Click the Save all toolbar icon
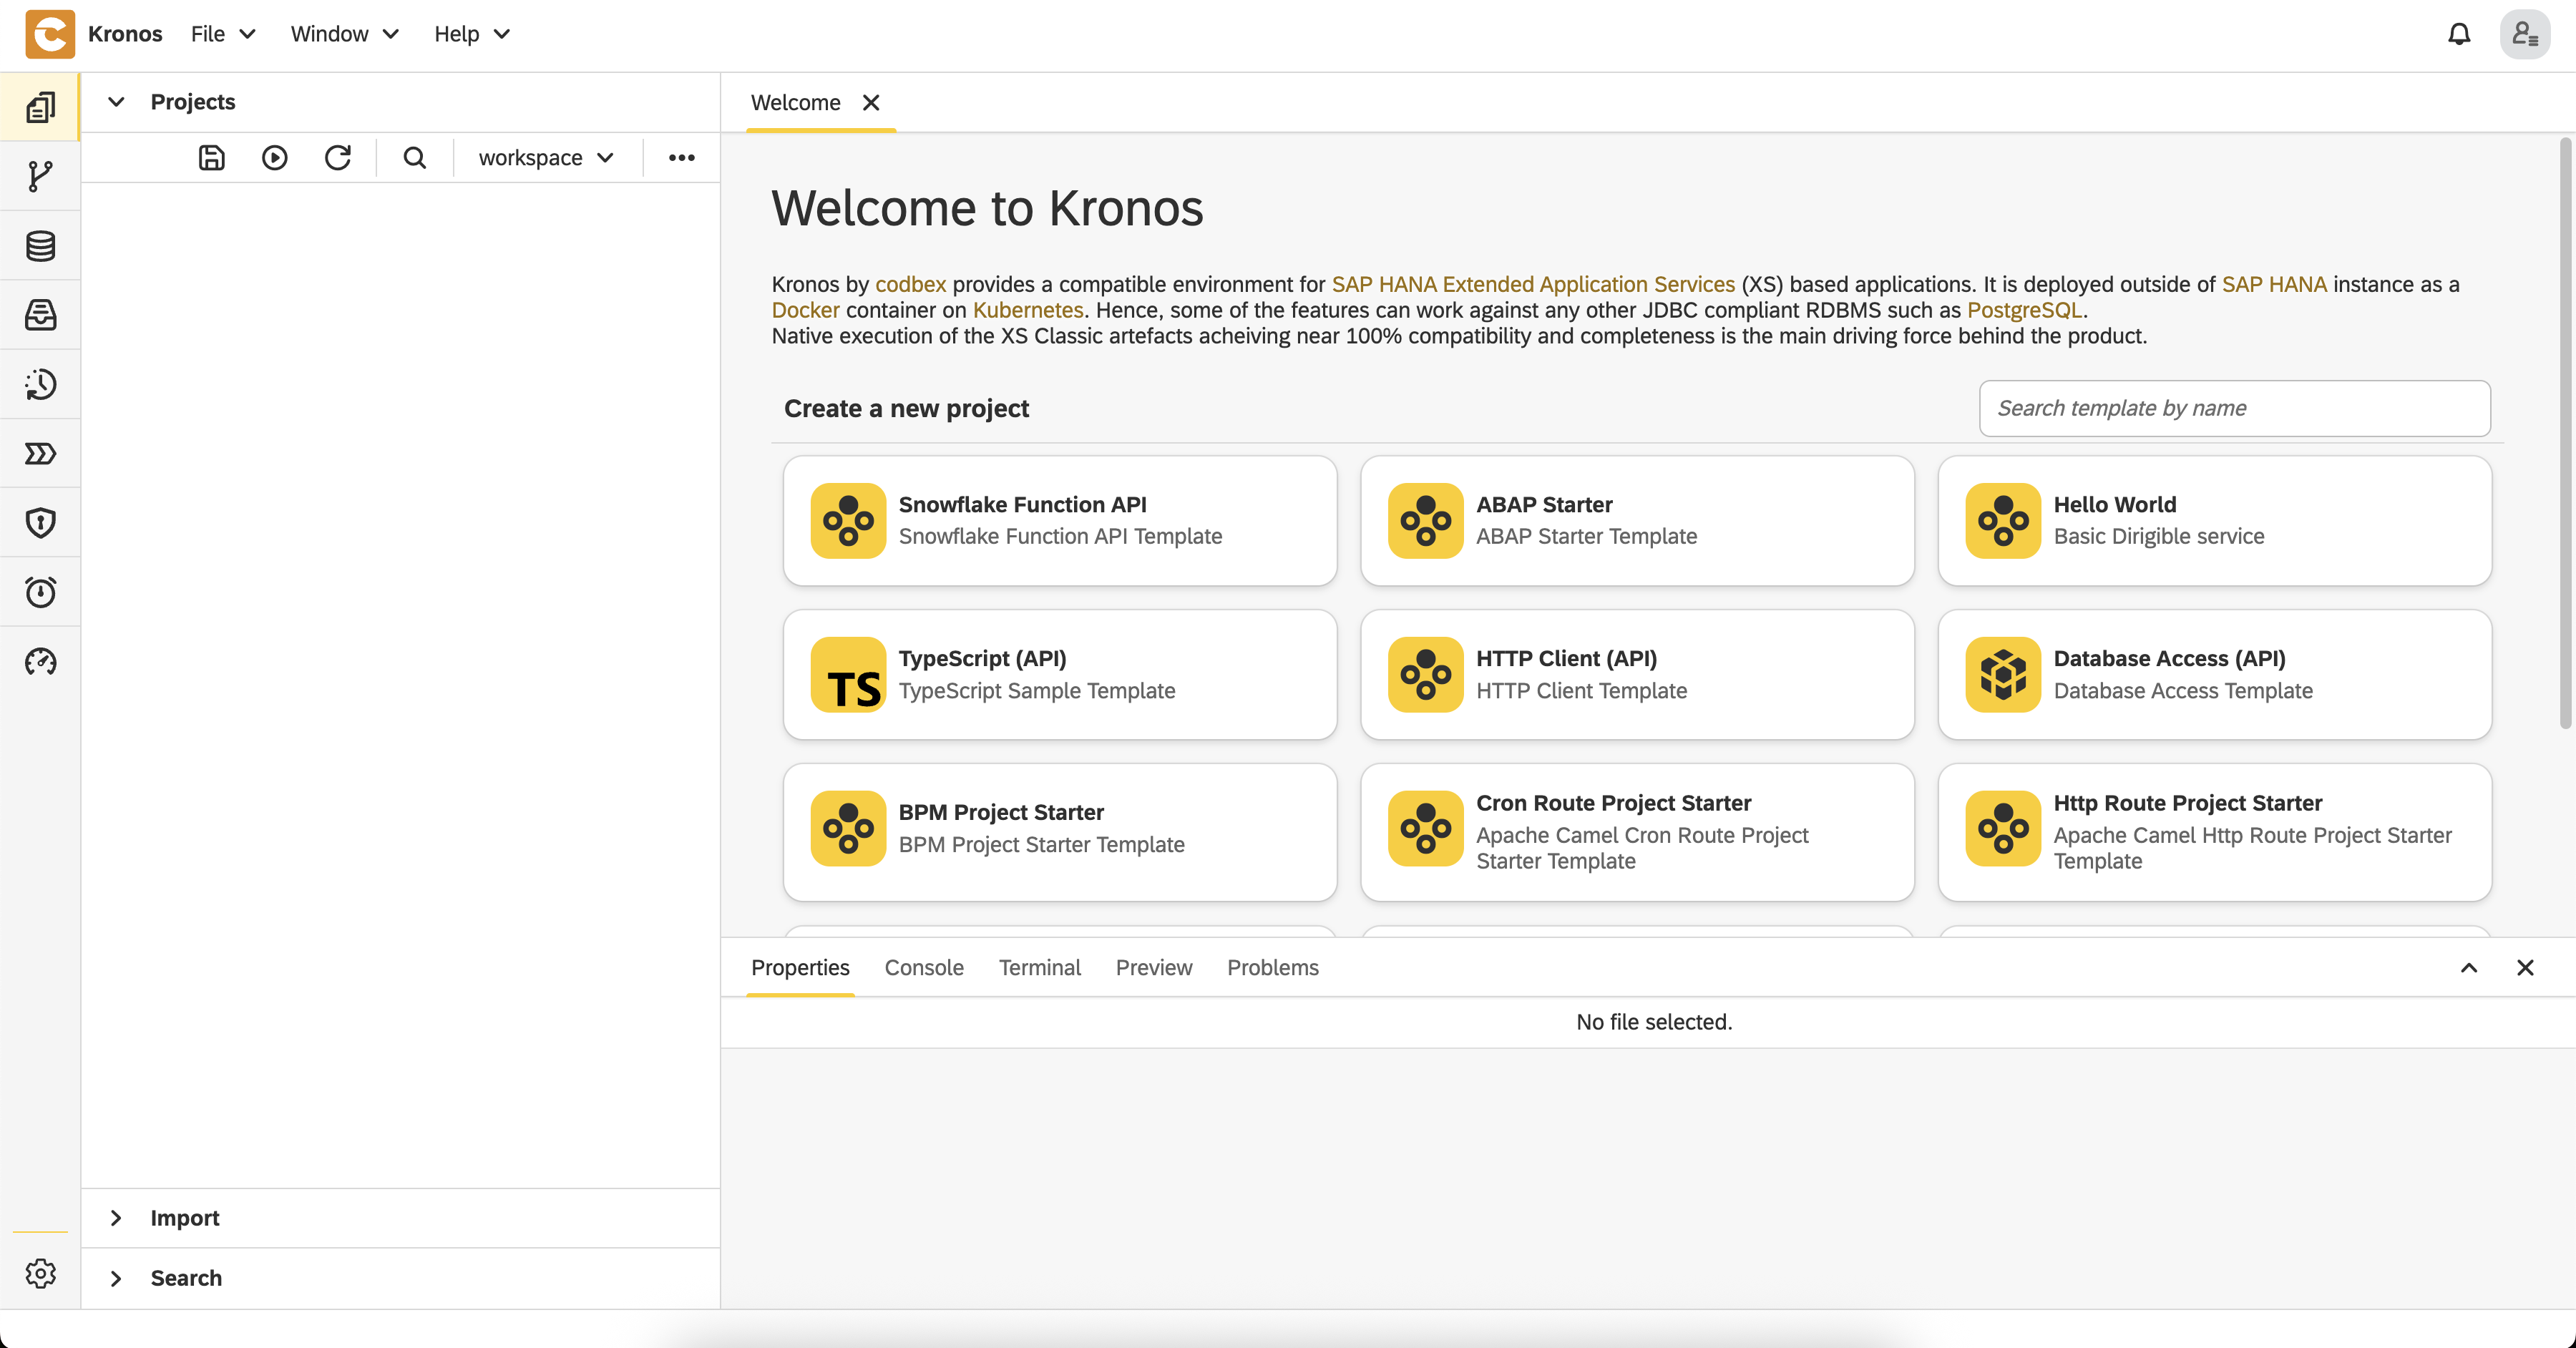The height and width of the screenshot is (1348, 2576). click(x=211, y=157)
